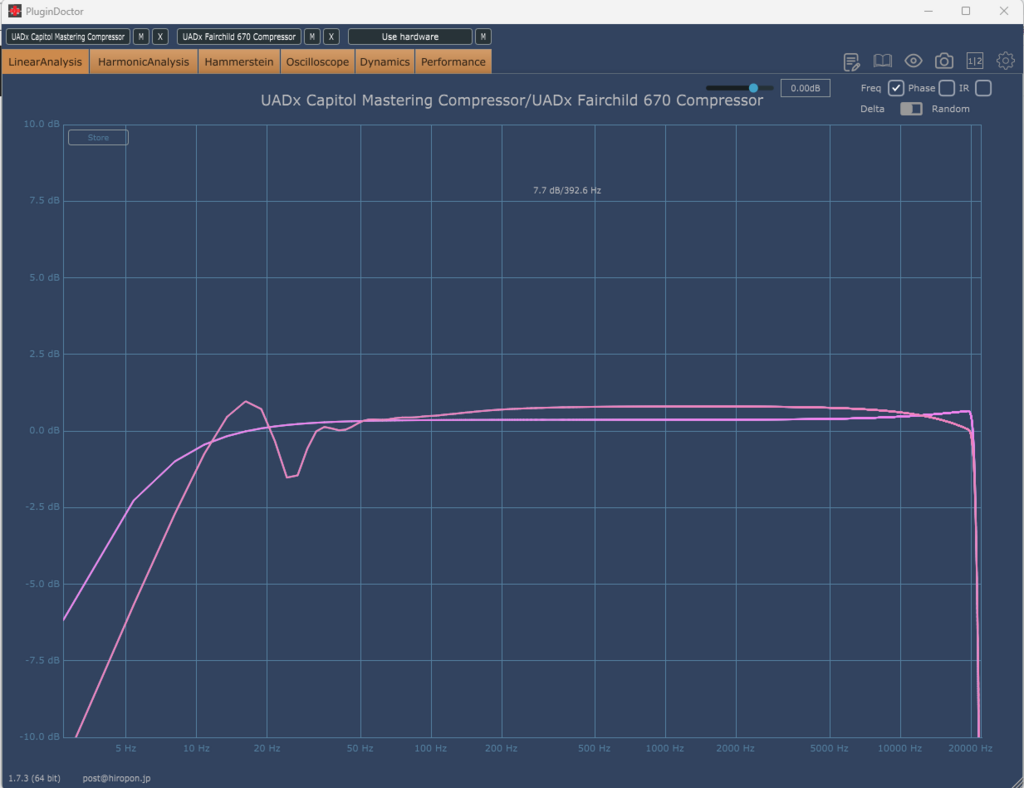Click the 7.5 dB axis label

click(44, 200)
